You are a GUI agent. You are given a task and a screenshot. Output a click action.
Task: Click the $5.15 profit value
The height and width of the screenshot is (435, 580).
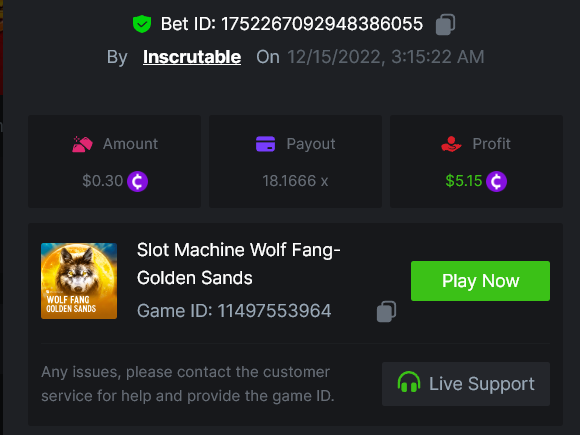point(464,181)
